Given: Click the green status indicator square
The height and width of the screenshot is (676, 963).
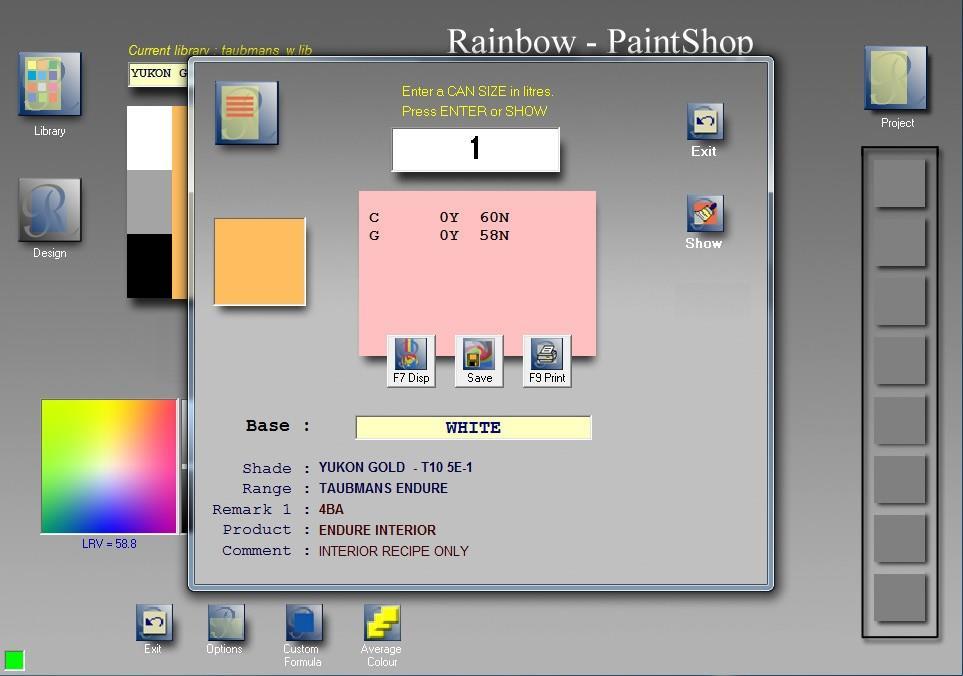Looking at the screenshot, I should click(x=14, y=660).
